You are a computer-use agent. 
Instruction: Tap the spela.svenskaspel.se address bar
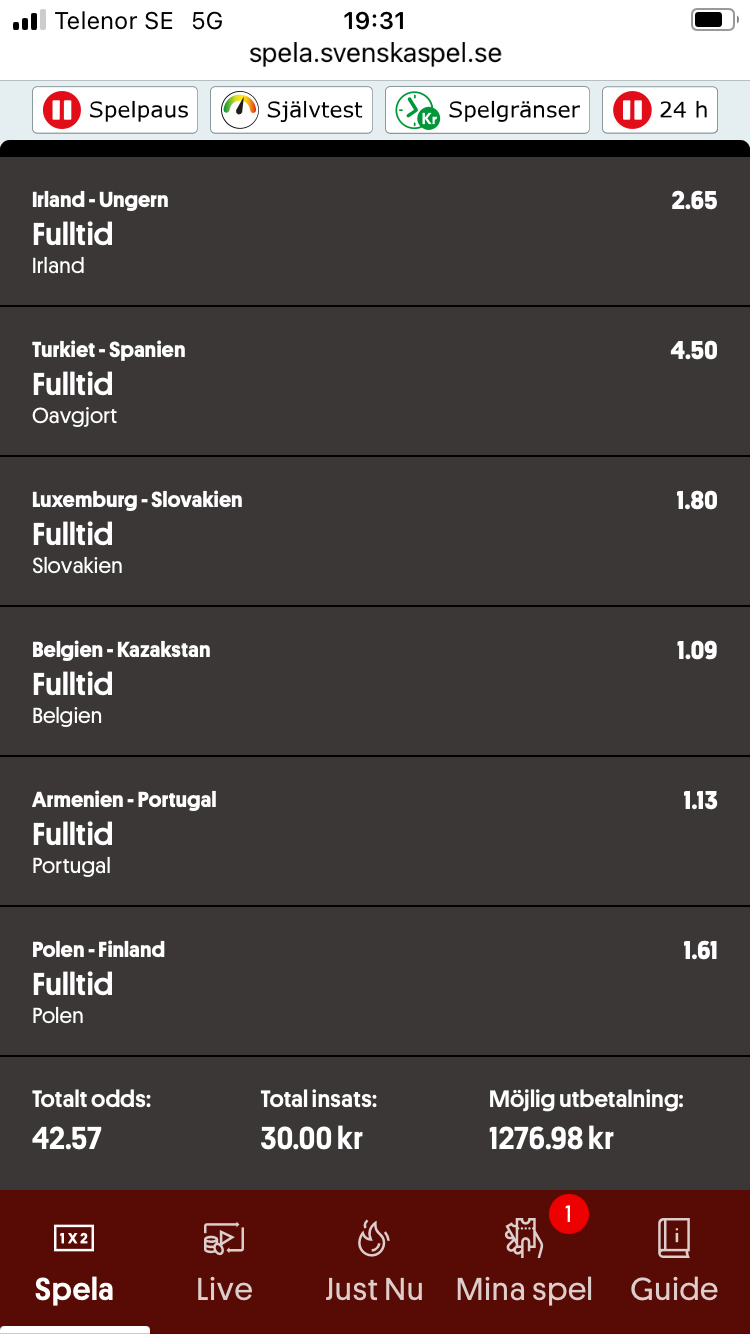coord(375,53)
